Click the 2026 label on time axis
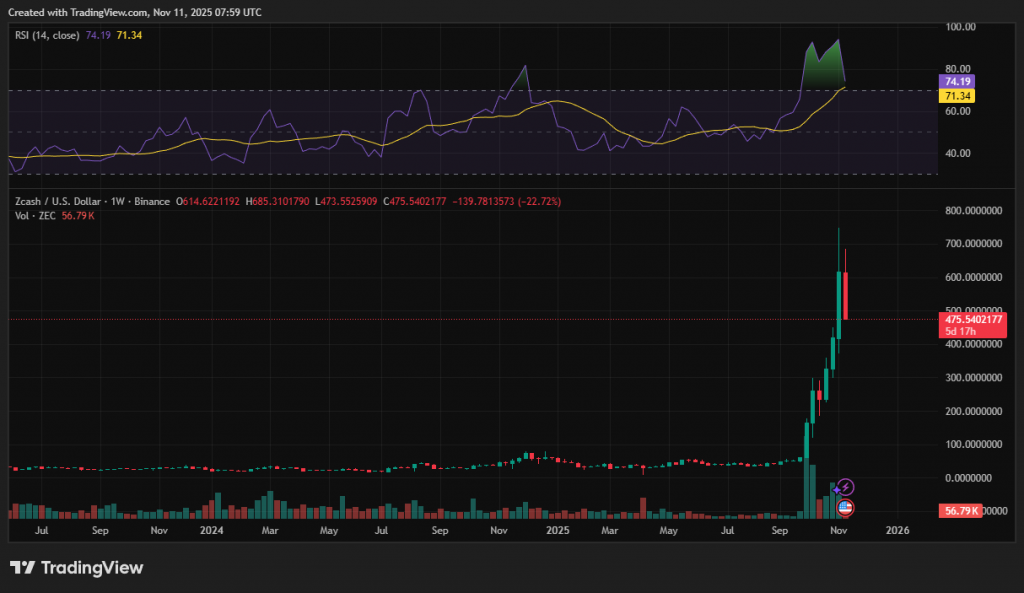Screen dimensions: 1024x593 pos(897,530)
